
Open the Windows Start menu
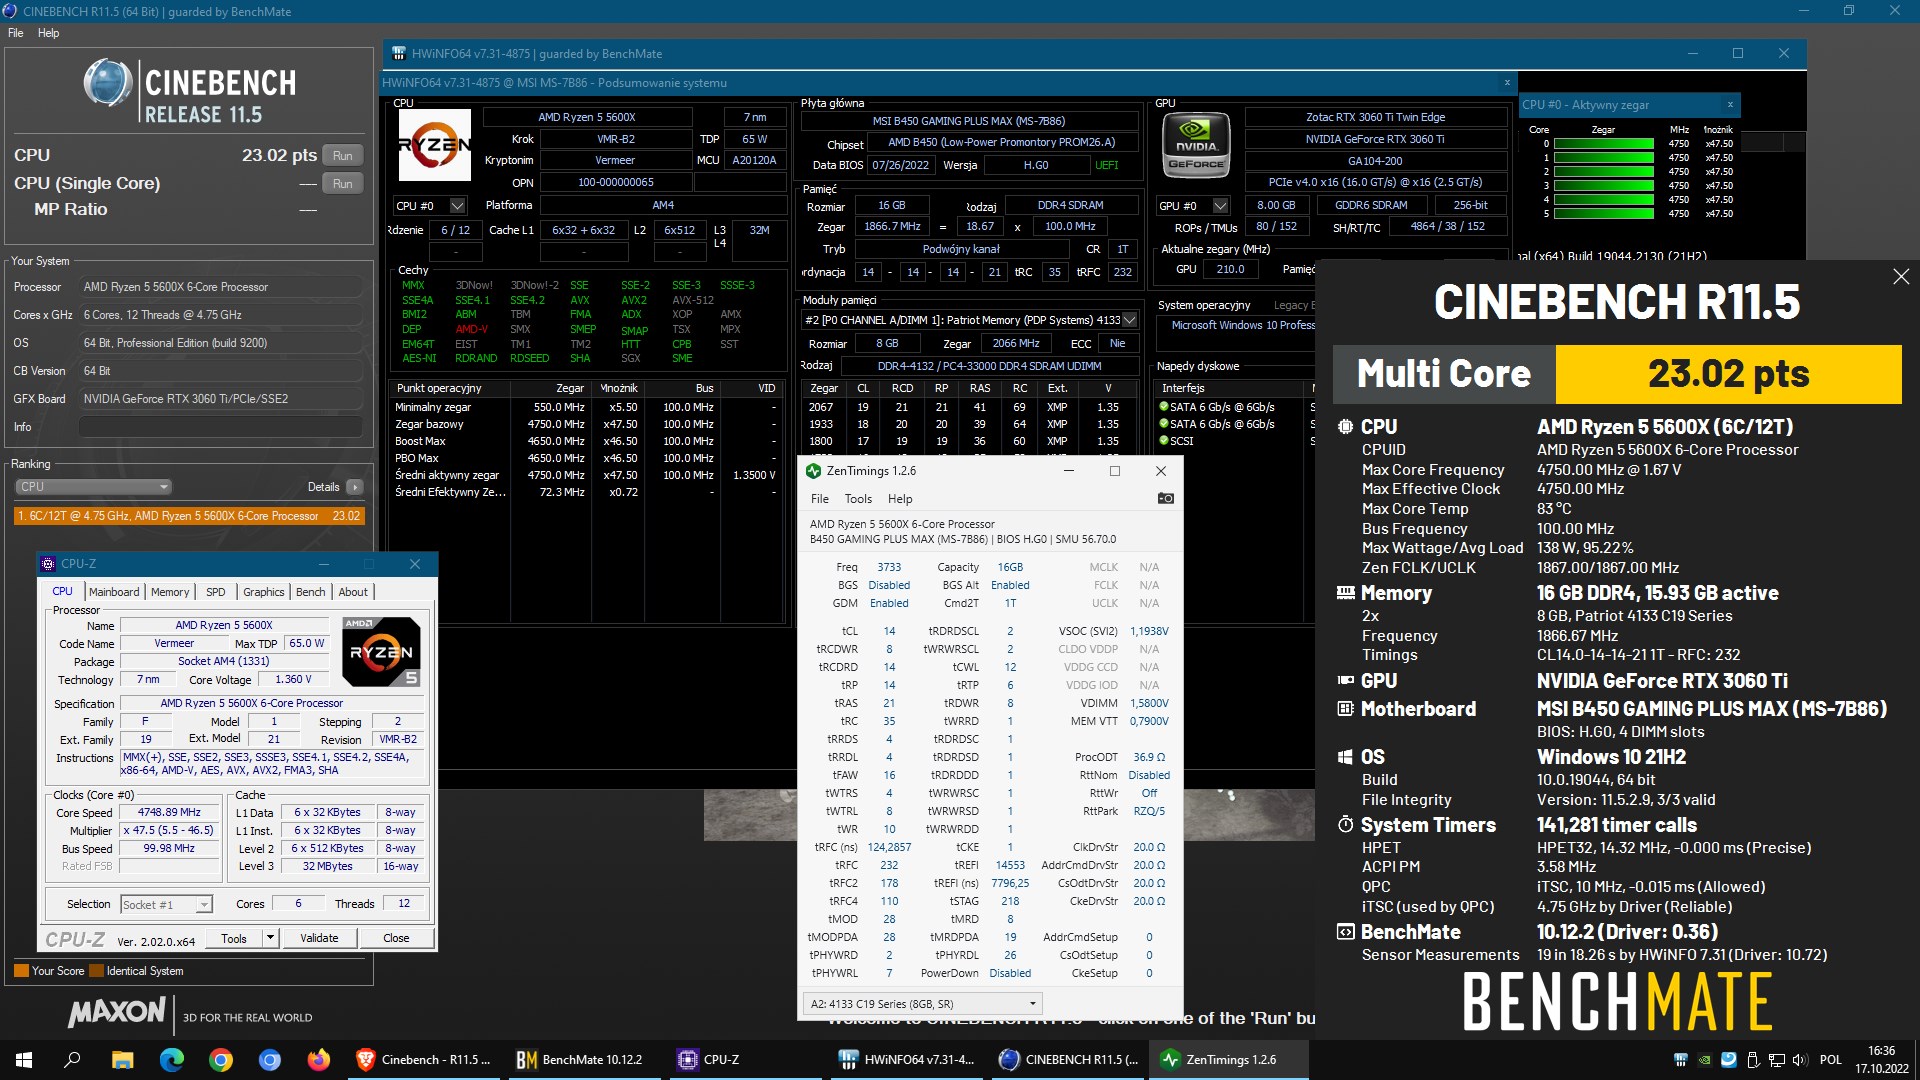point(24,1060)
